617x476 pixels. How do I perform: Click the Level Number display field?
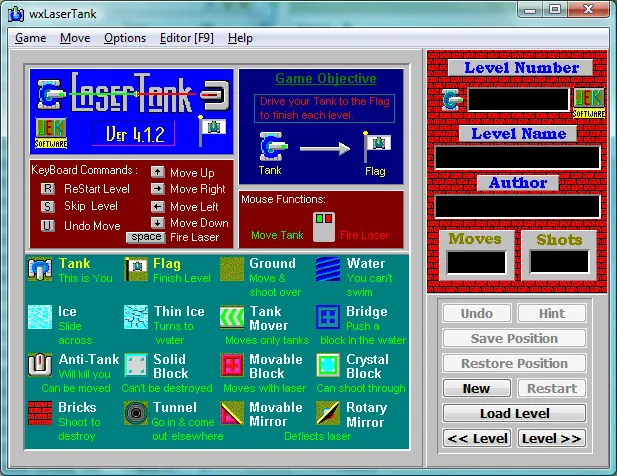[518, 99]
